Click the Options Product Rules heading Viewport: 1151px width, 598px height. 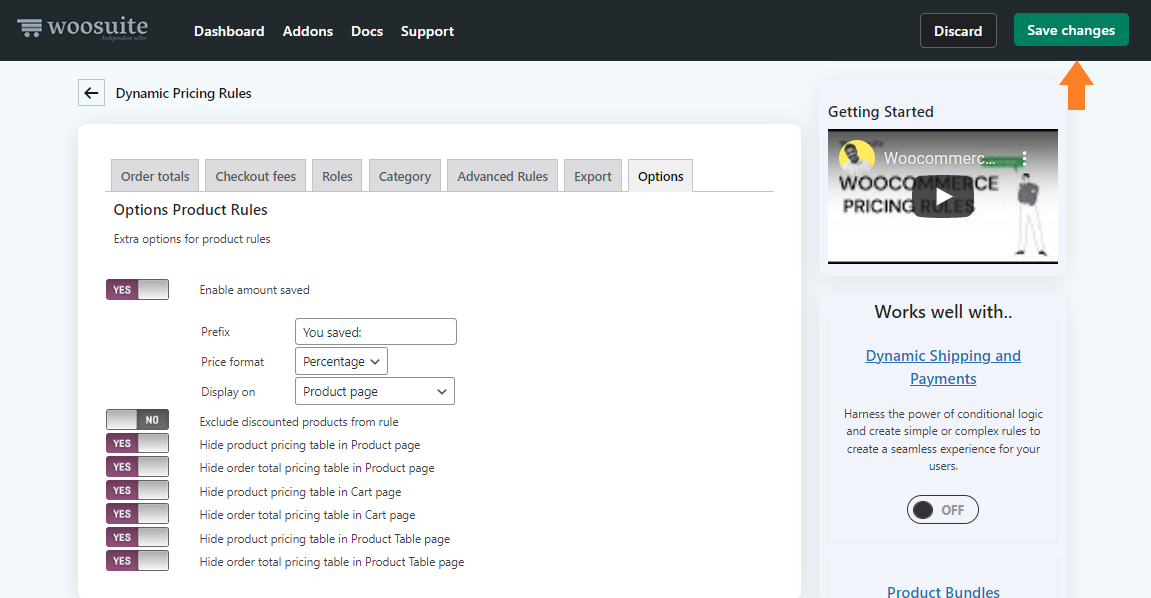tap(190, 210)
